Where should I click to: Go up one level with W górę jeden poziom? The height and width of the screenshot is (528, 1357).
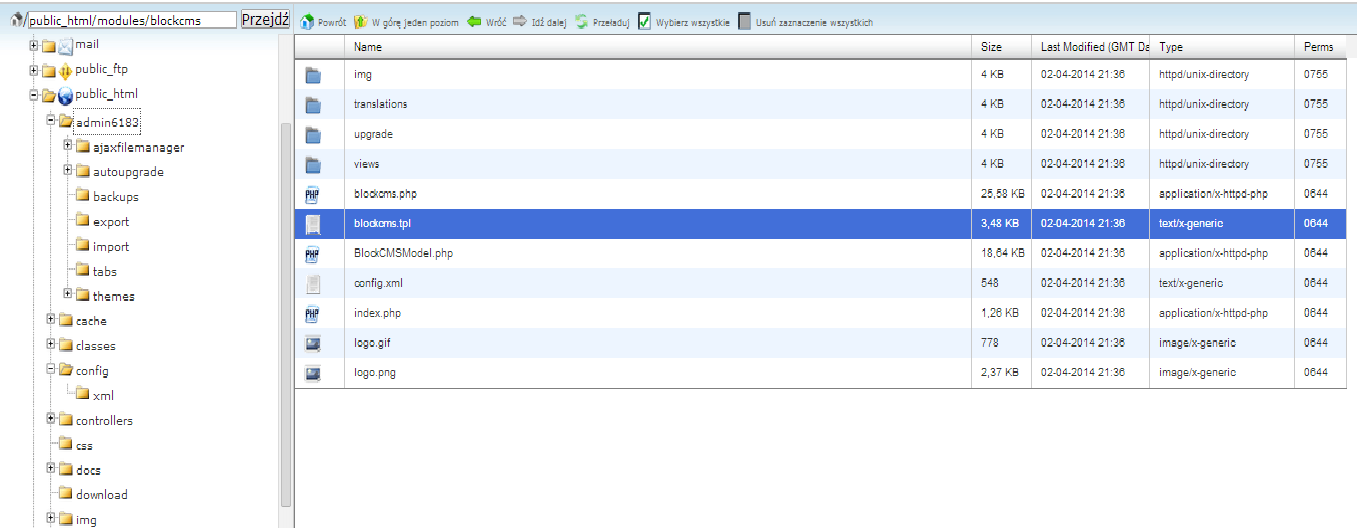[406, 22]
